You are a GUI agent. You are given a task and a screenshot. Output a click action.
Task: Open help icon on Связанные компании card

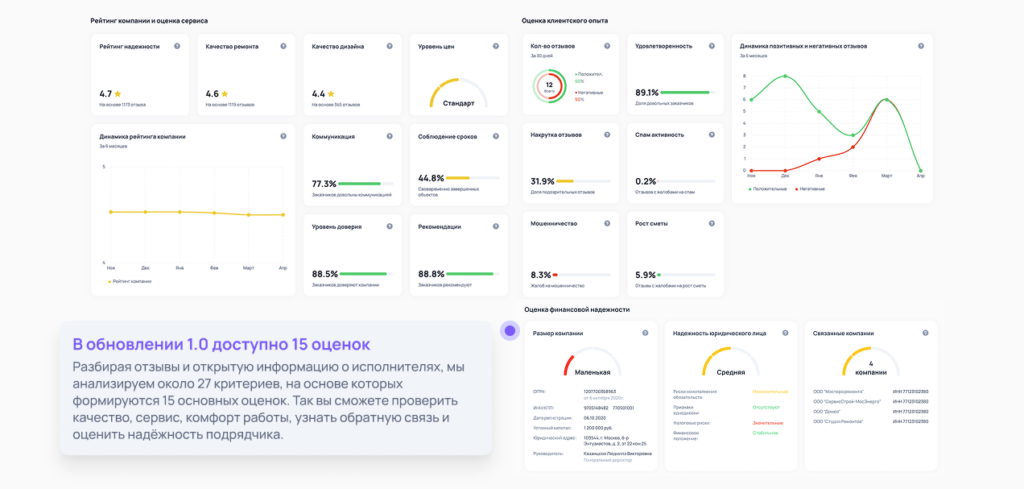pyautogui.click(x=925, y=333)
